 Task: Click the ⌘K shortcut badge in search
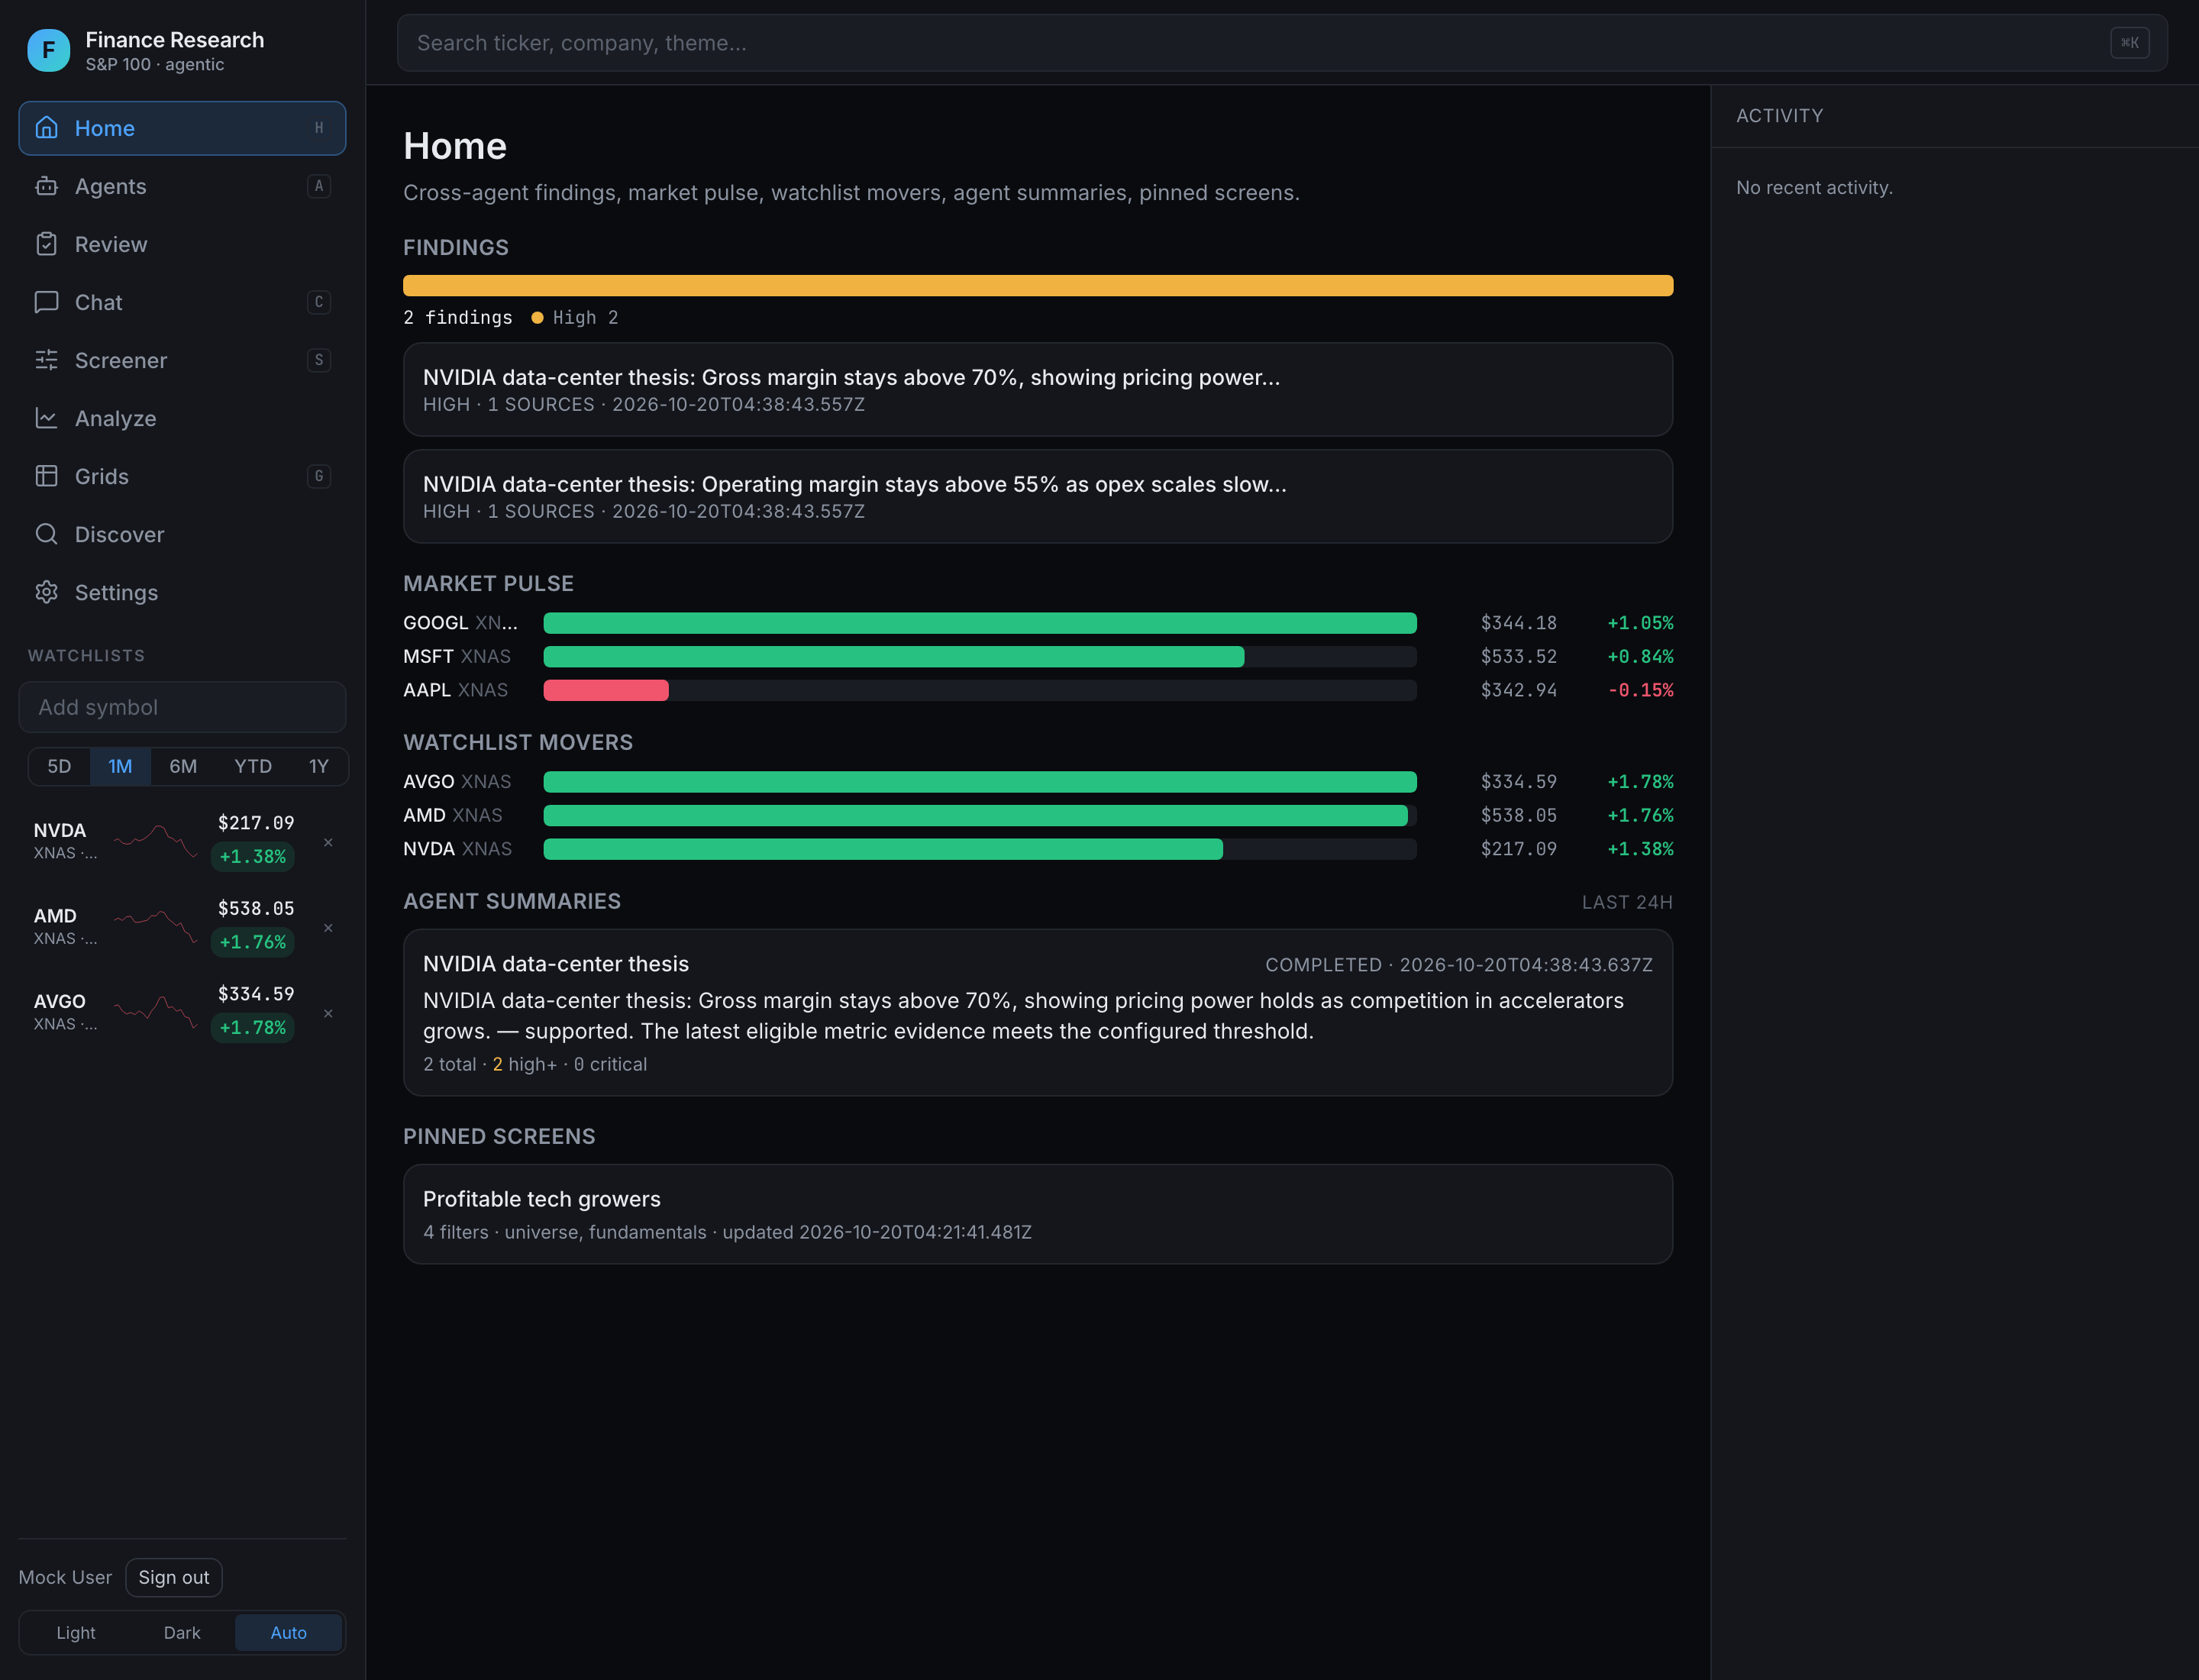[x=2129, y=43]
